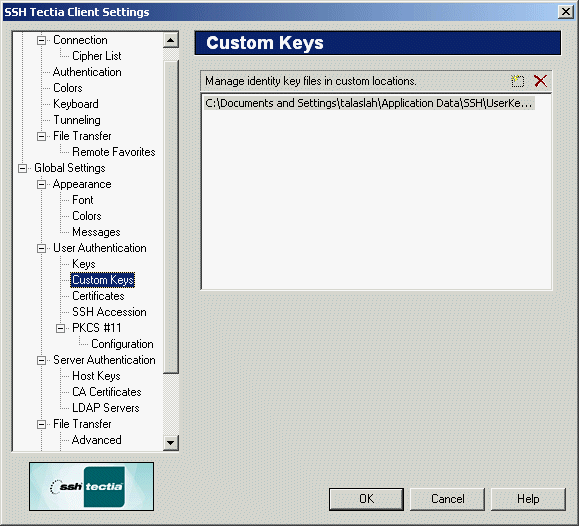579x526 pixels.
Task: Select Cipher List in the tree
Action: pos(97,56)
